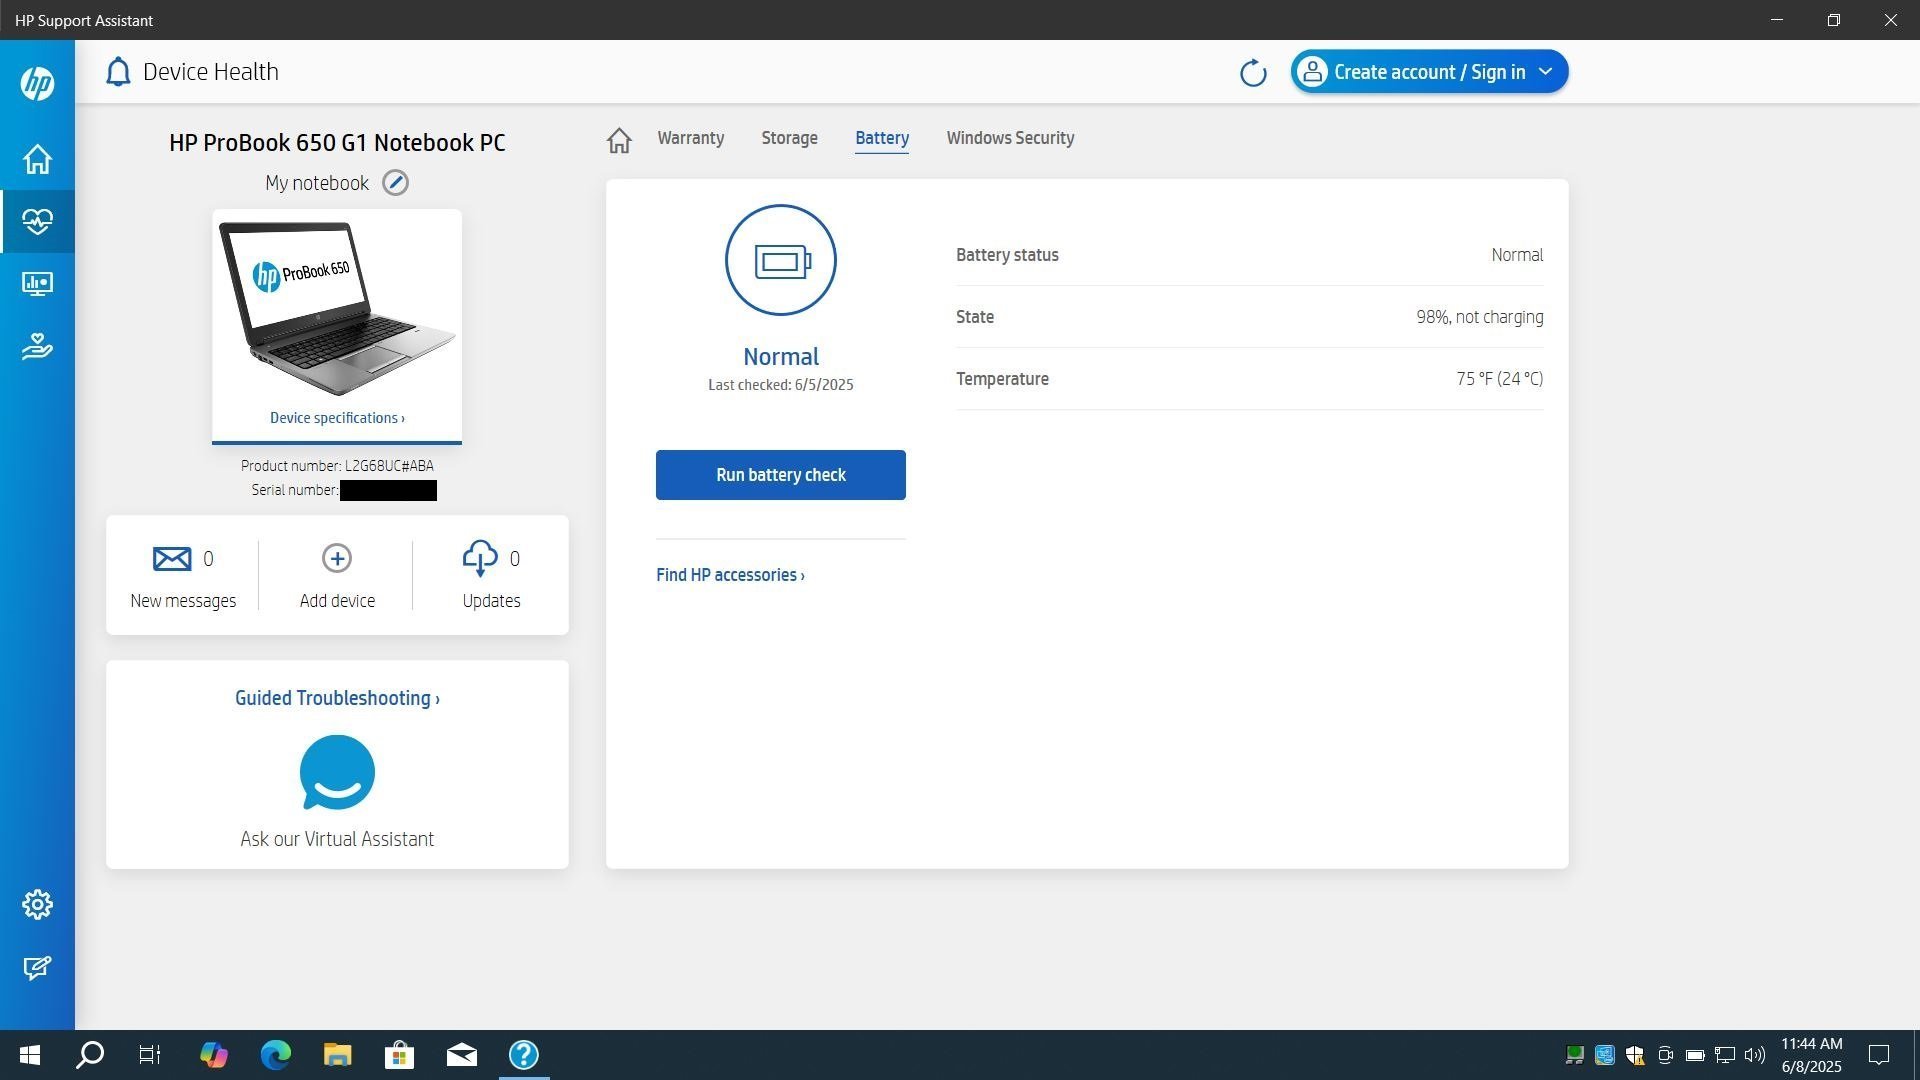Open the Guided Troubleshooting link
Screen dimensions: 1920x1080
coord(337,698)
